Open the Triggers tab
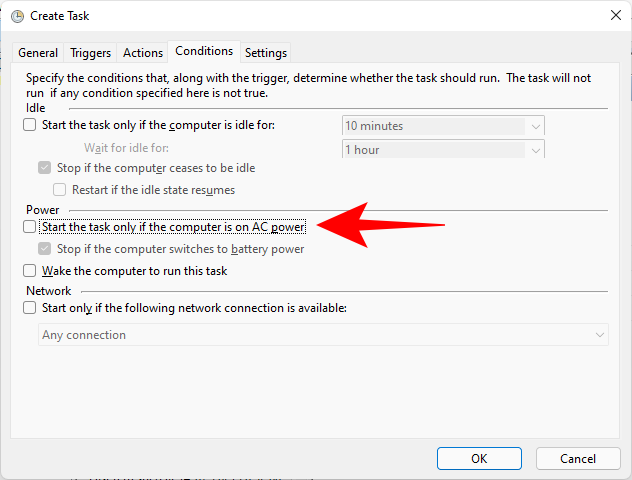Viewport: 632px width, 480px height. click(90, 53)
